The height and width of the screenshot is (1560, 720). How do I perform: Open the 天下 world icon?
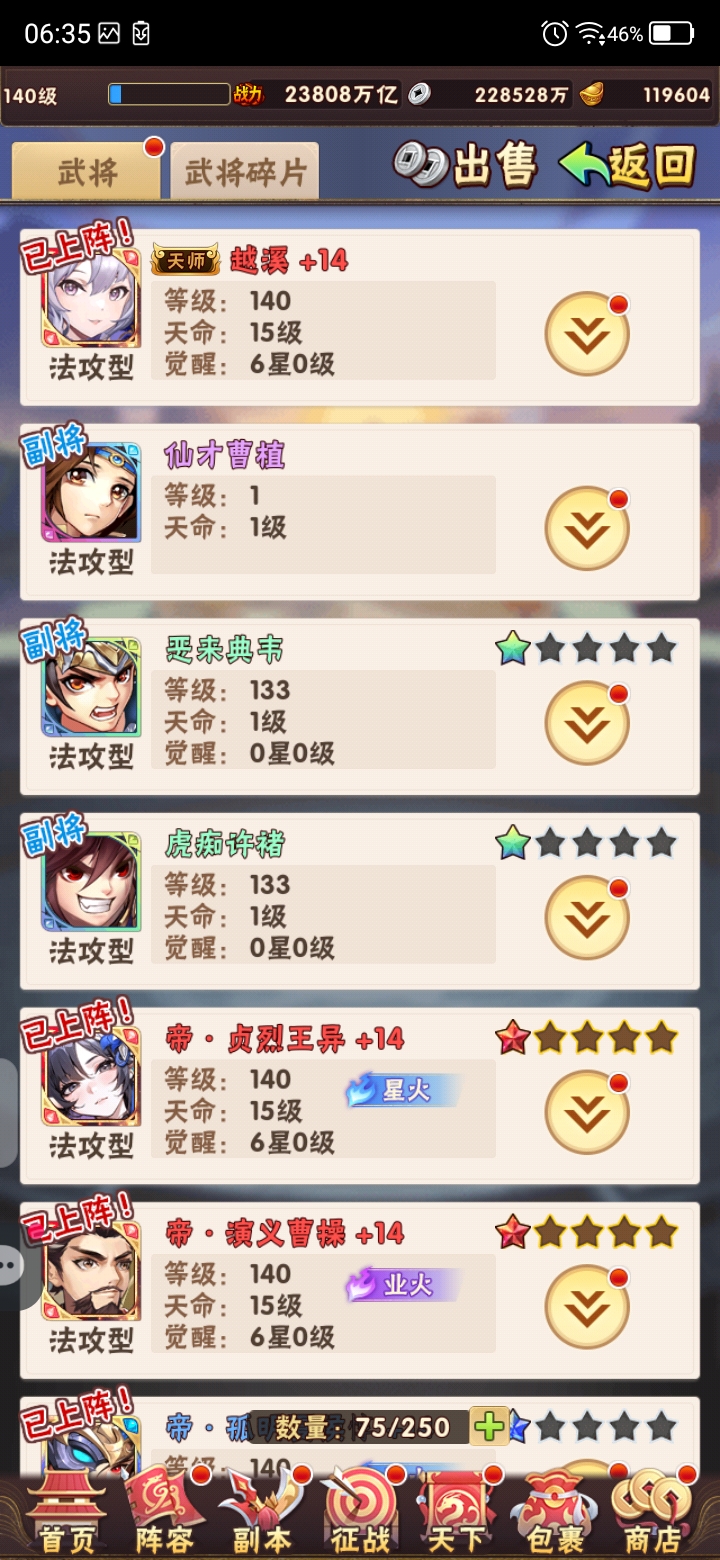(x=456, y=1512)
